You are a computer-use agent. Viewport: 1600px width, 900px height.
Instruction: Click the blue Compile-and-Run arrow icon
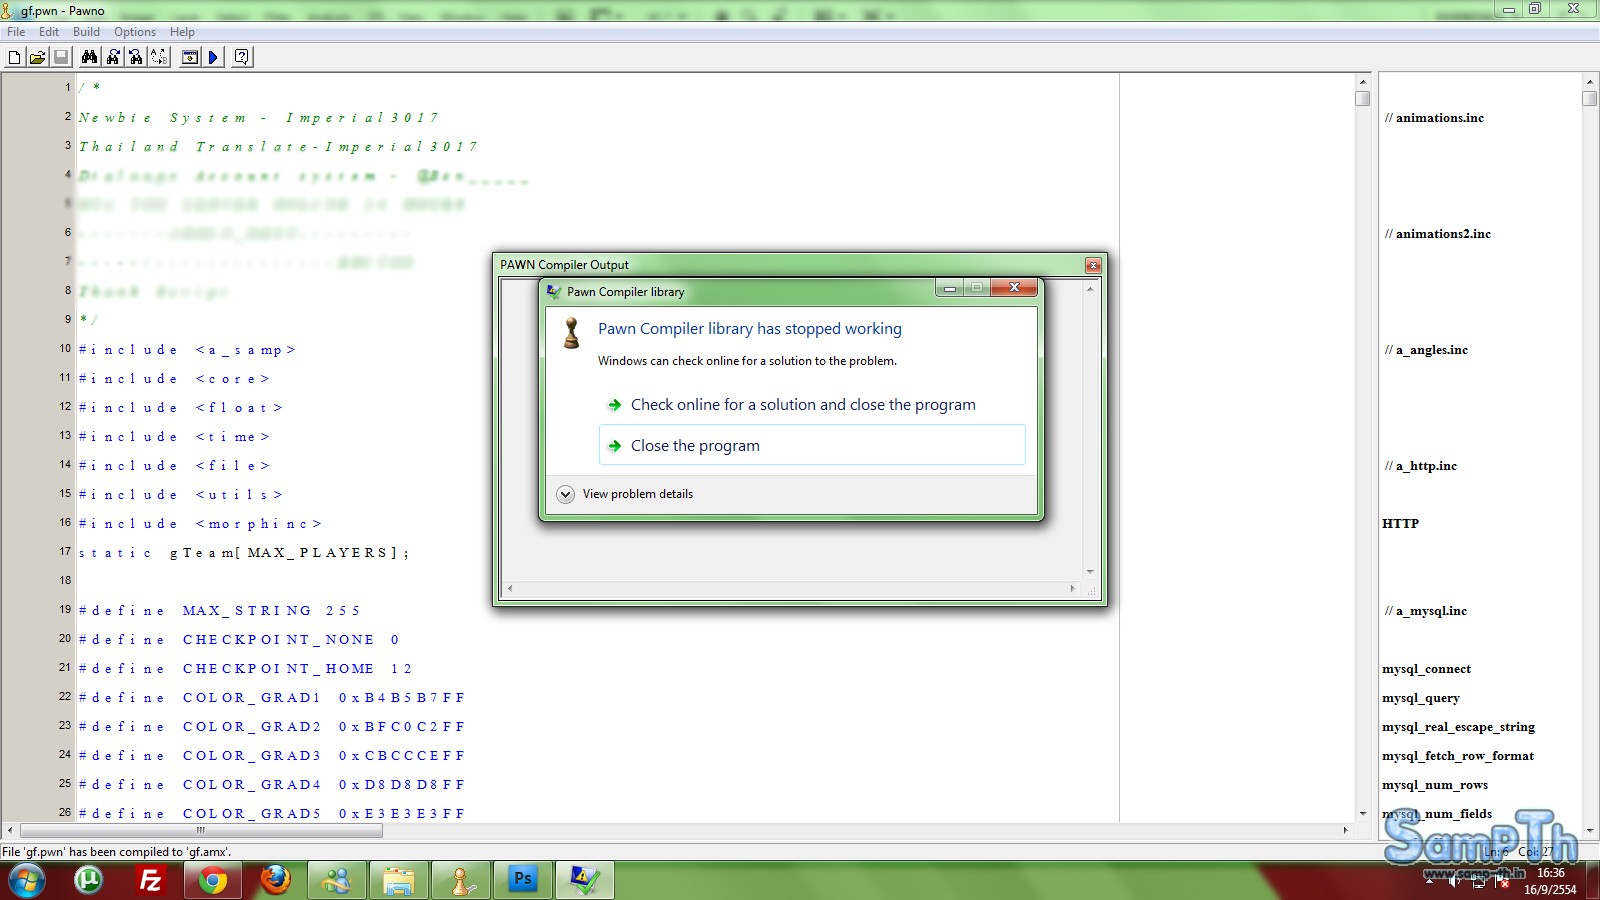(213, 58)
